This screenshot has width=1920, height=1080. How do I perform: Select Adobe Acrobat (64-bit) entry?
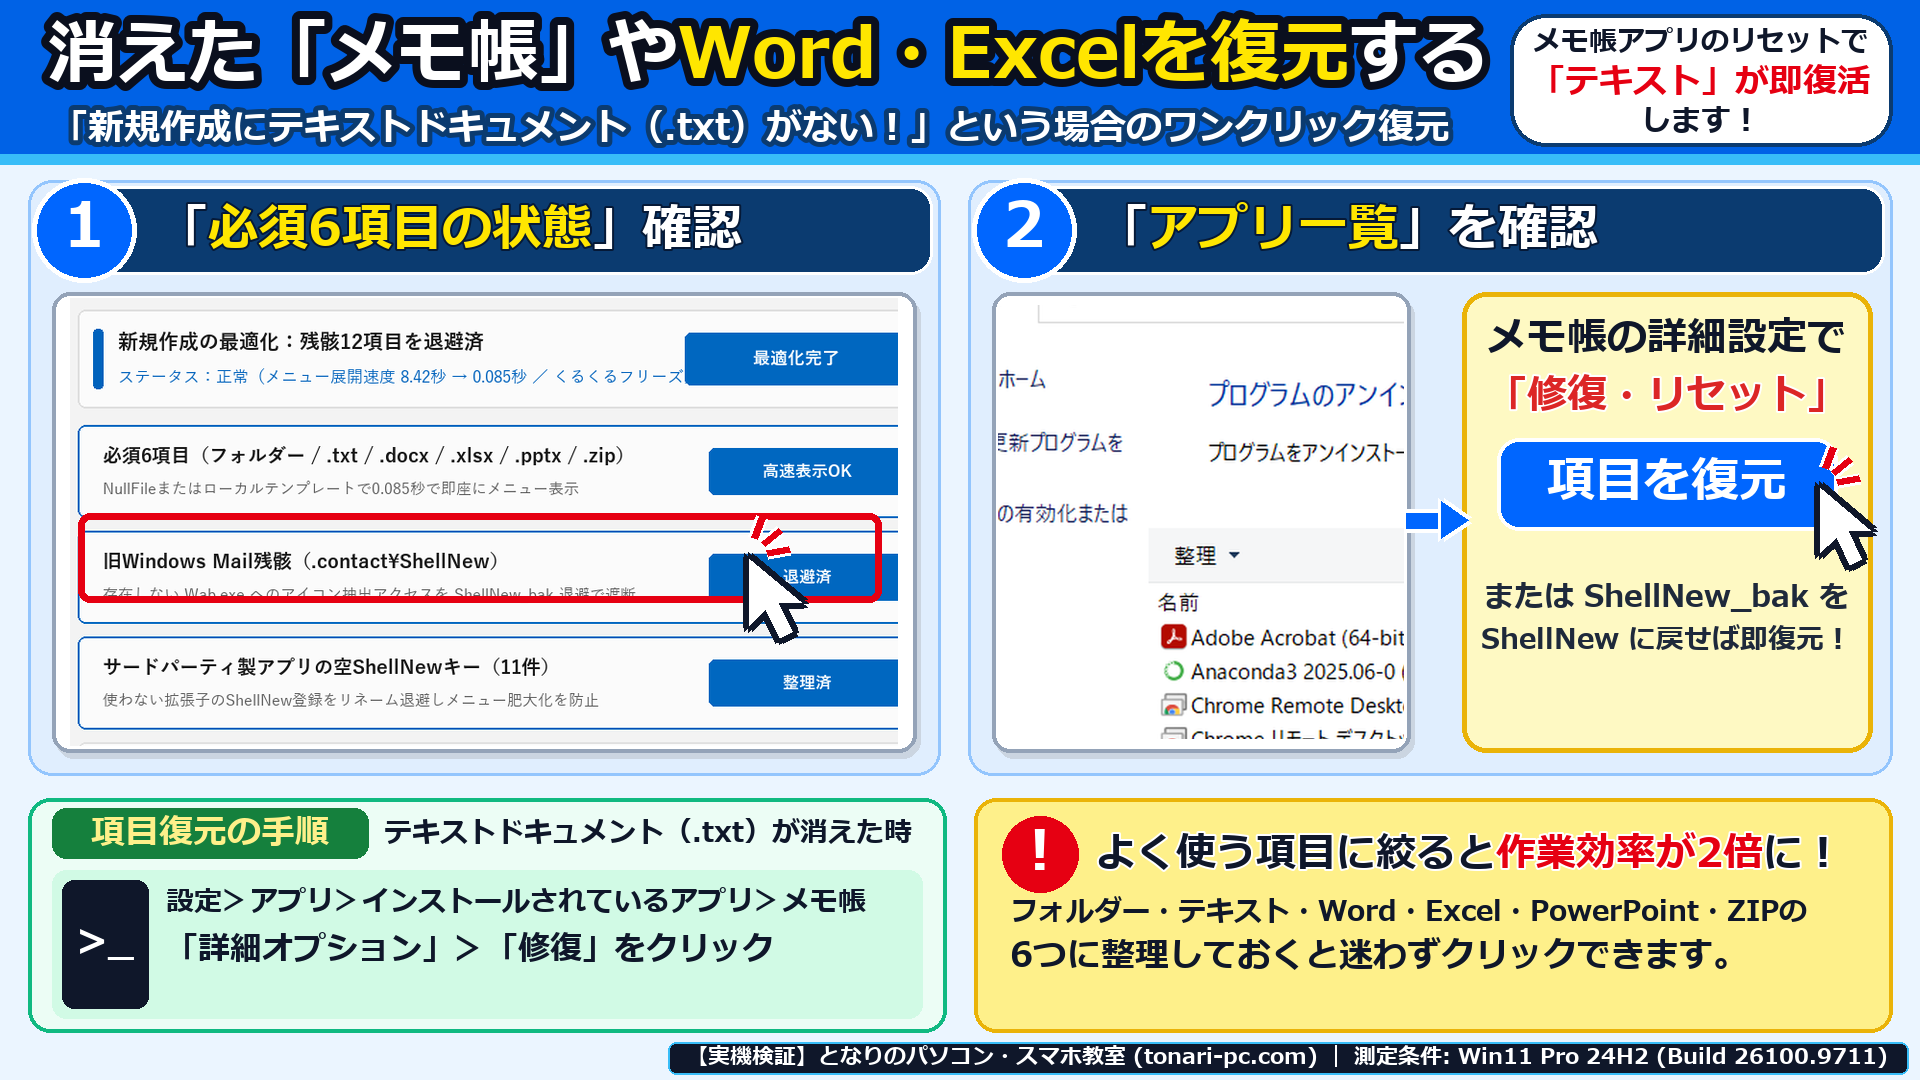click(x=1282, y=638)
